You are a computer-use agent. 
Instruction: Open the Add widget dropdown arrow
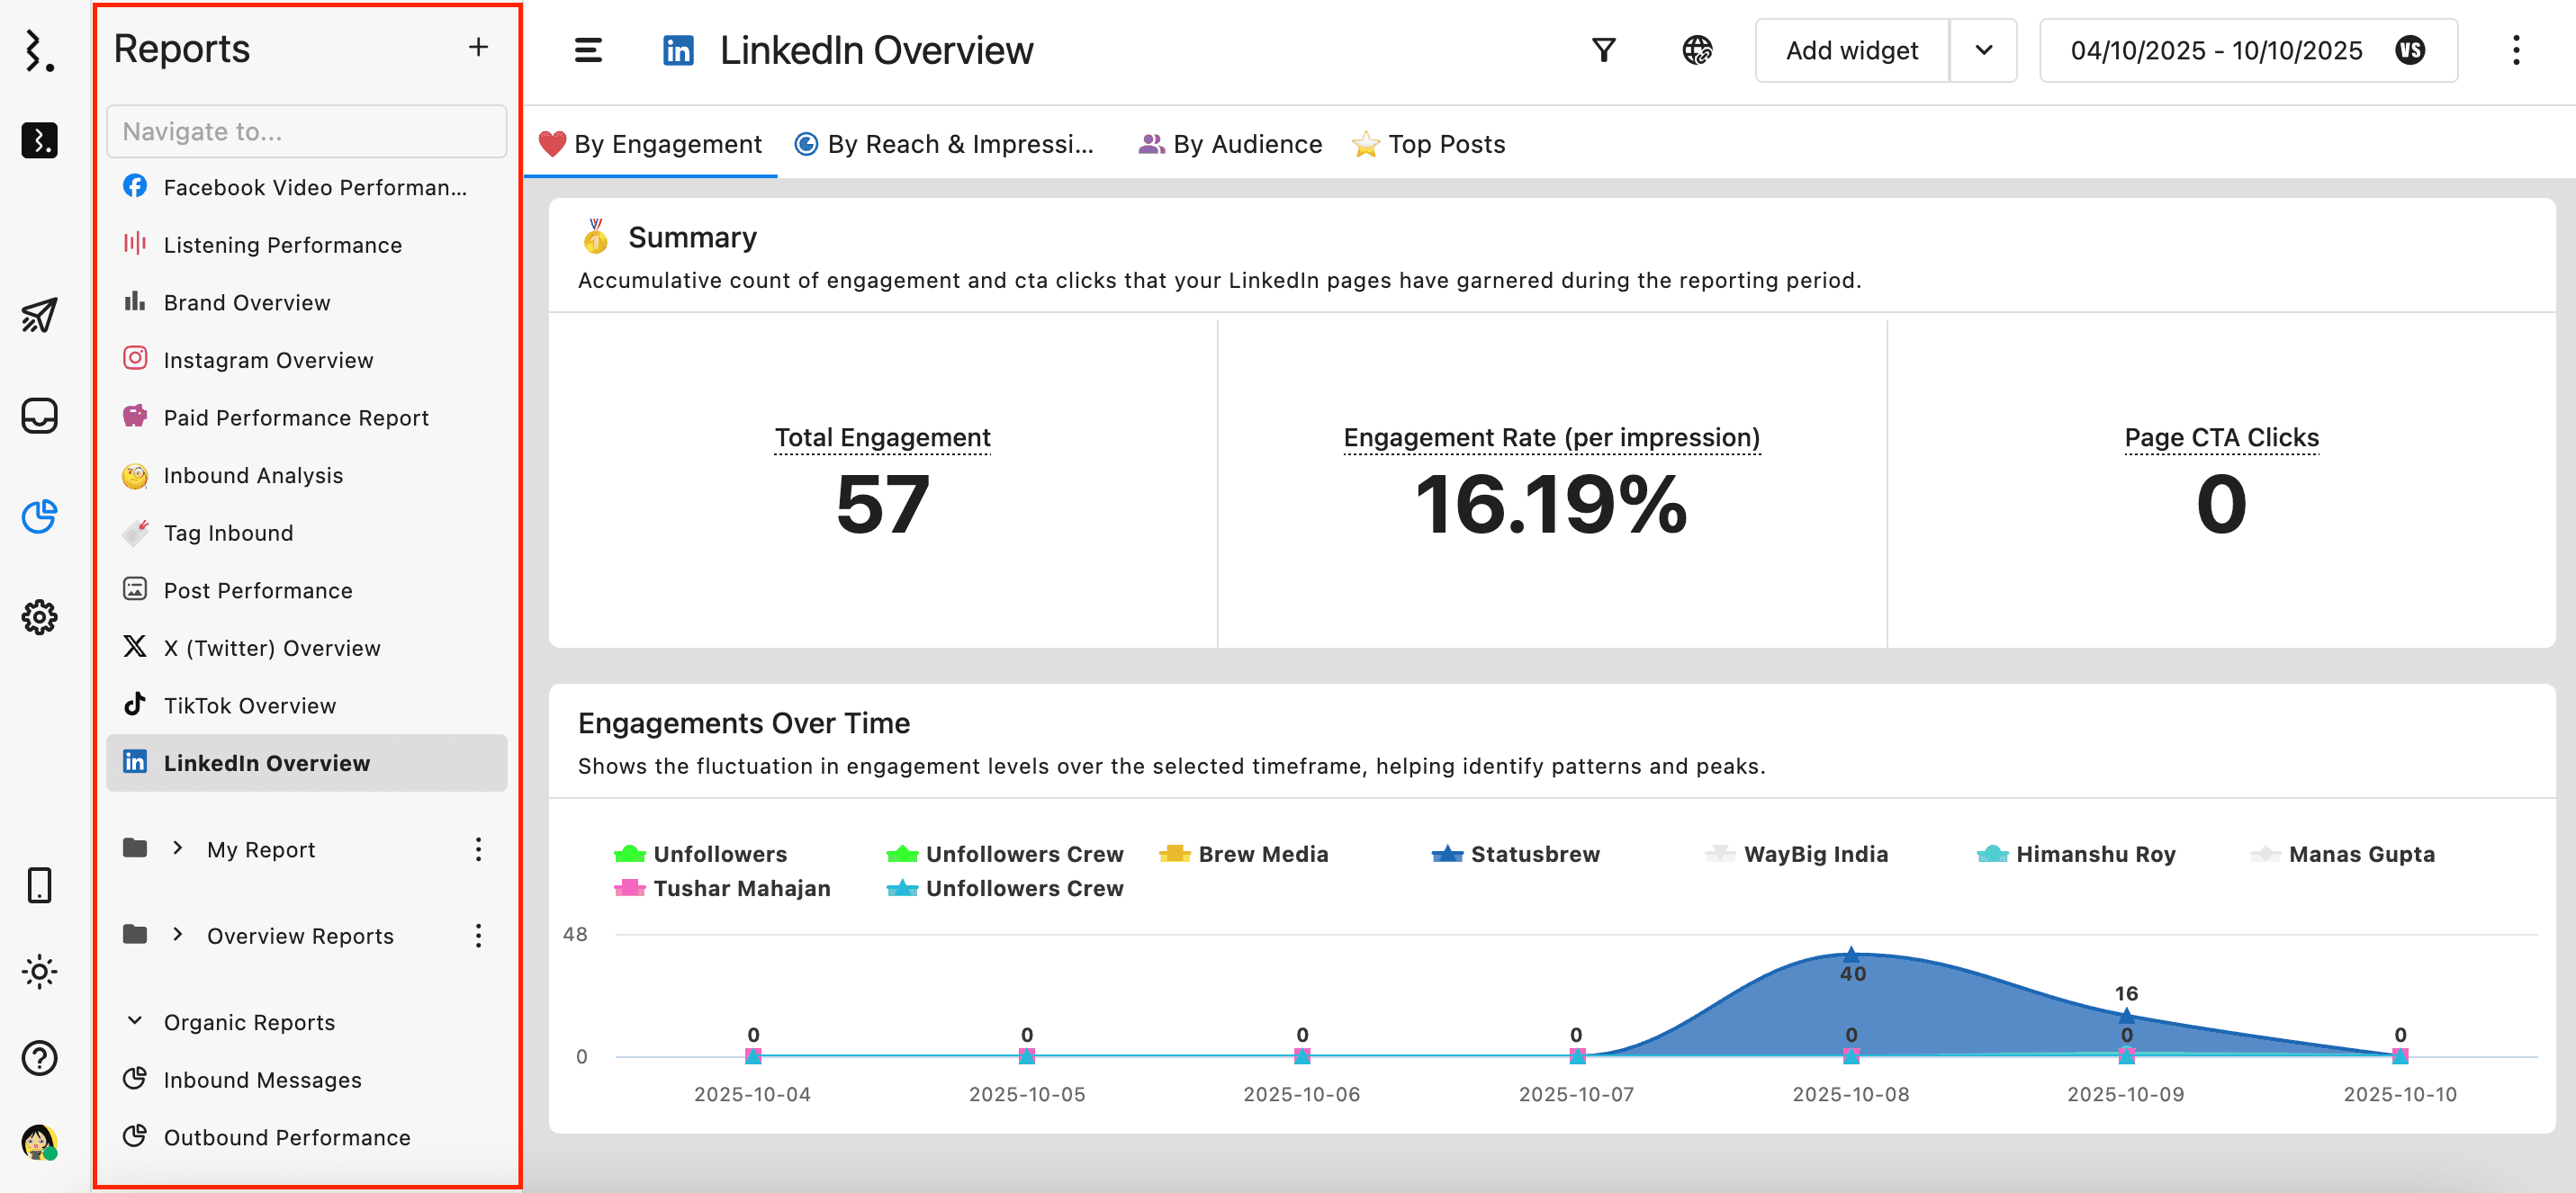(x=1984, y=50)
